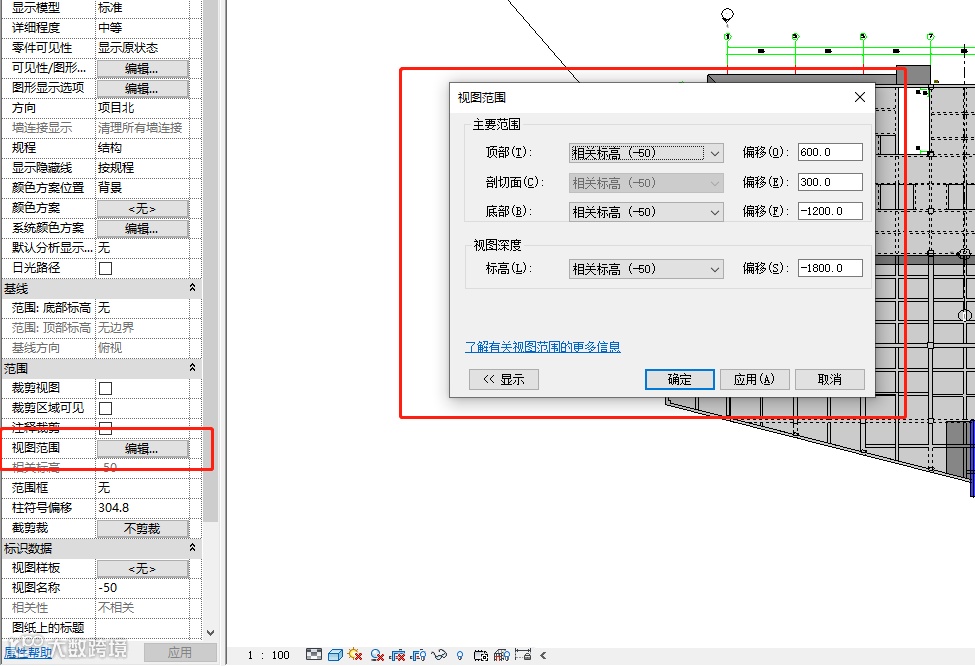Select the 规程 value 结构

click(x=142, y=148)
